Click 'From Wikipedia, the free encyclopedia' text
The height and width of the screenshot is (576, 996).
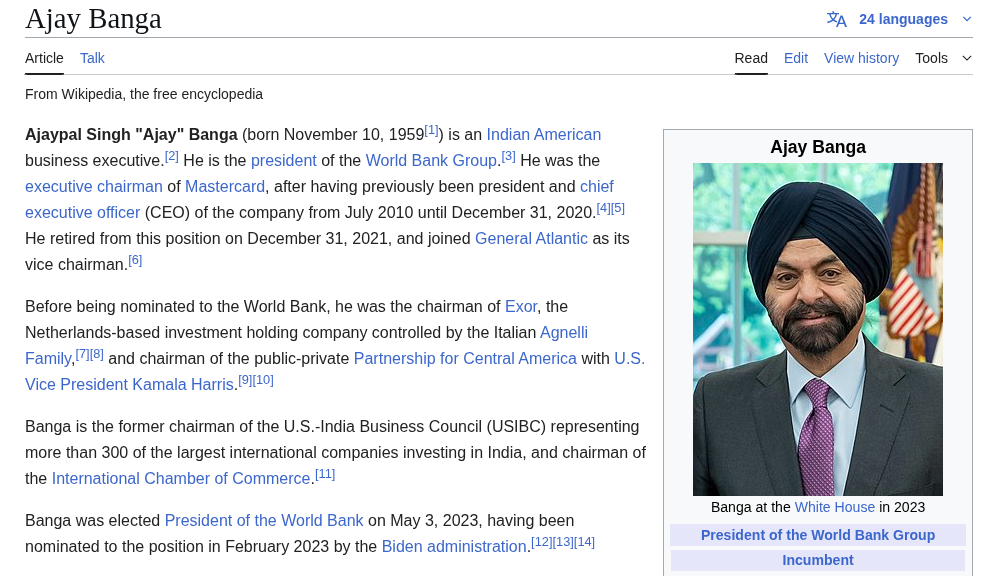pyautogui.click(x=144, y=95)
